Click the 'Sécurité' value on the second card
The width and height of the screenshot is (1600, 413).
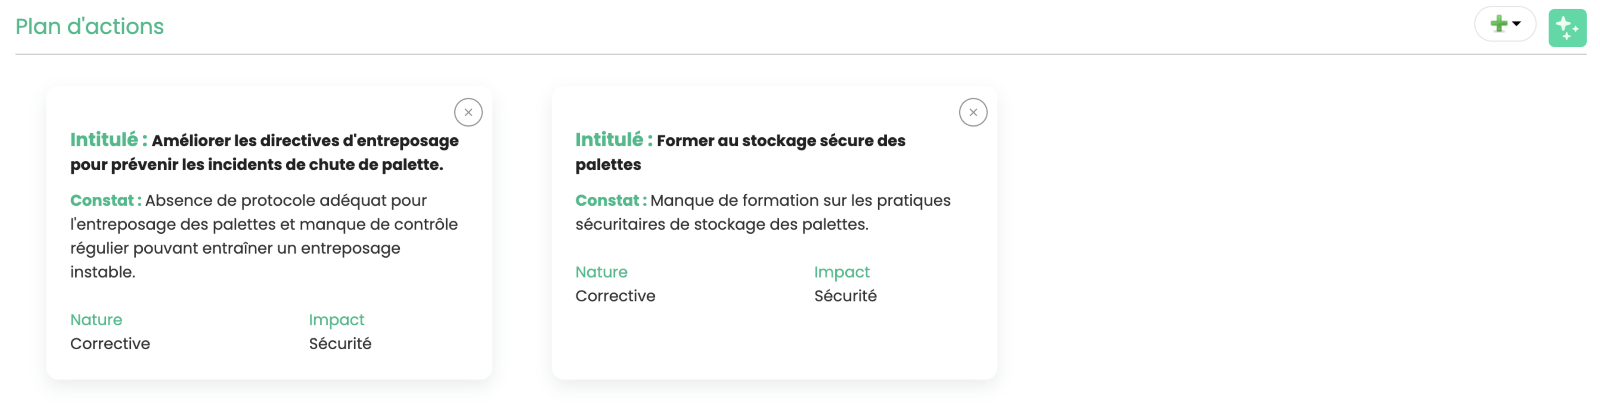pos(845,296)
